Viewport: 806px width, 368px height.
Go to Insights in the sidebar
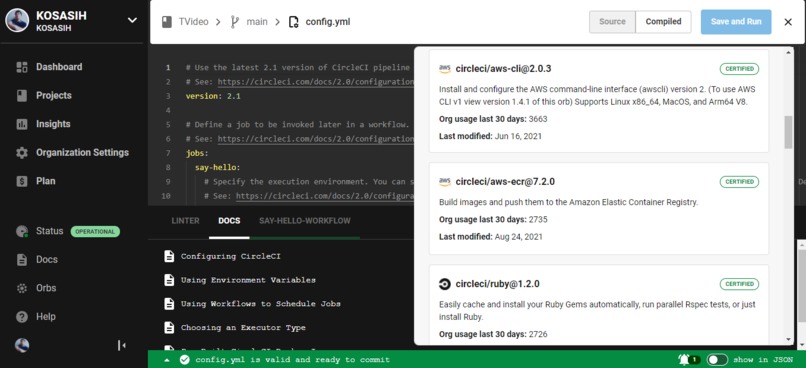53,124
